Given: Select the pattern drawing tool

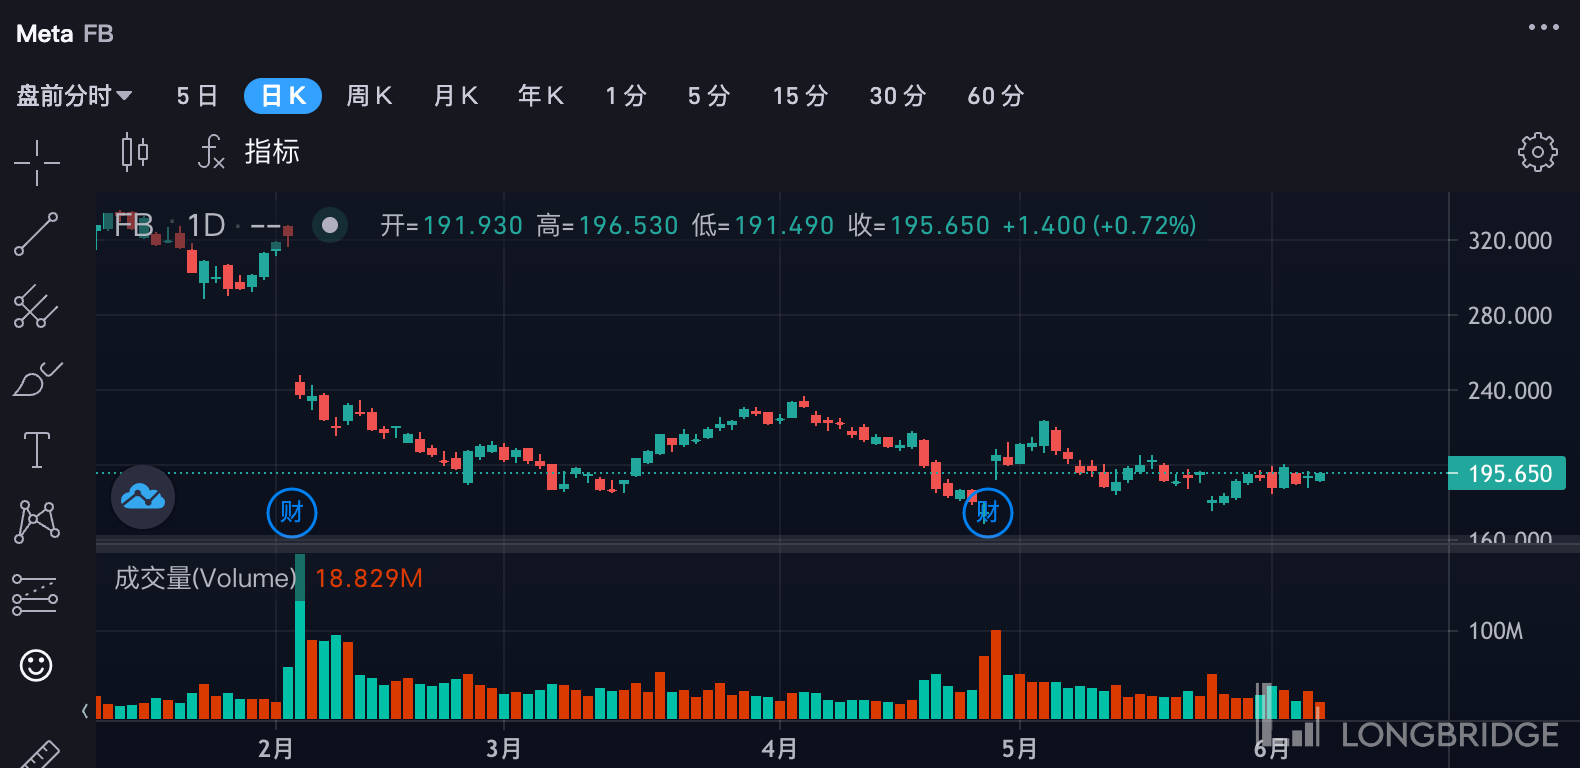Looking at the screenshot, I should coord(37,521).
